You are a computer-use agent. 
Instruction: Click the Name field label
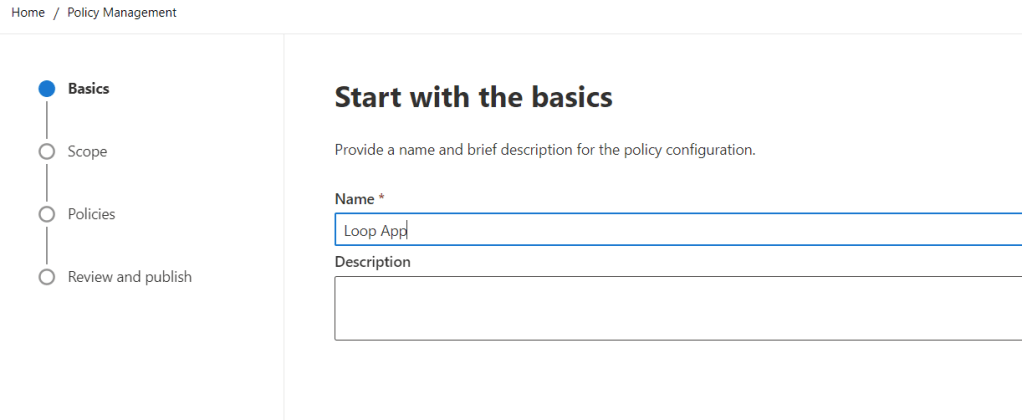[x=354, y=199]
